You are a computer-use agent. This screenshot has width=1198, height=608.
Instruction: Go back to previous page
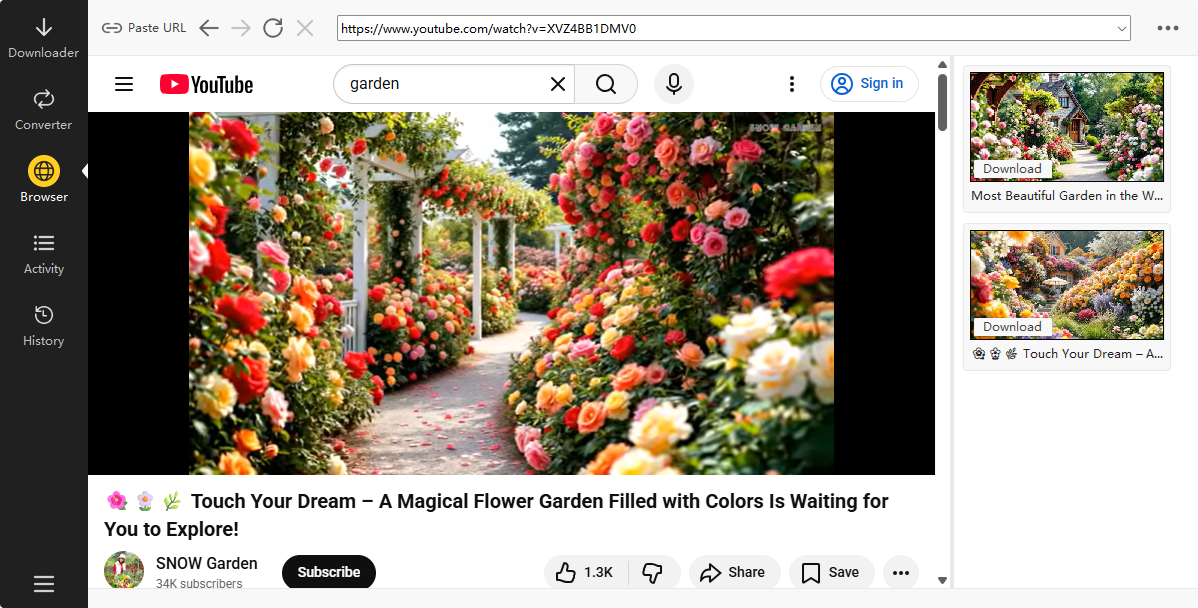pos(209,28)
